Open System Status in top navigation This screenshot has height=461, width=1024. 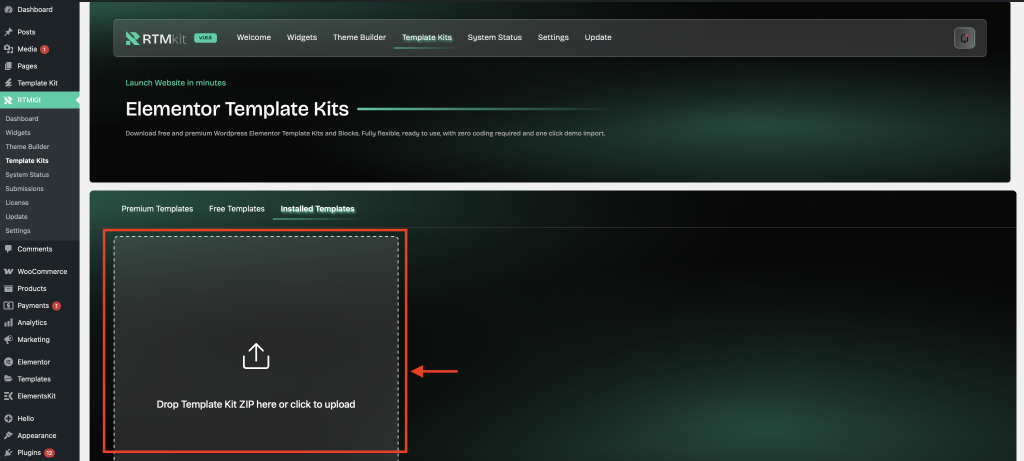(x=494, y=38)
